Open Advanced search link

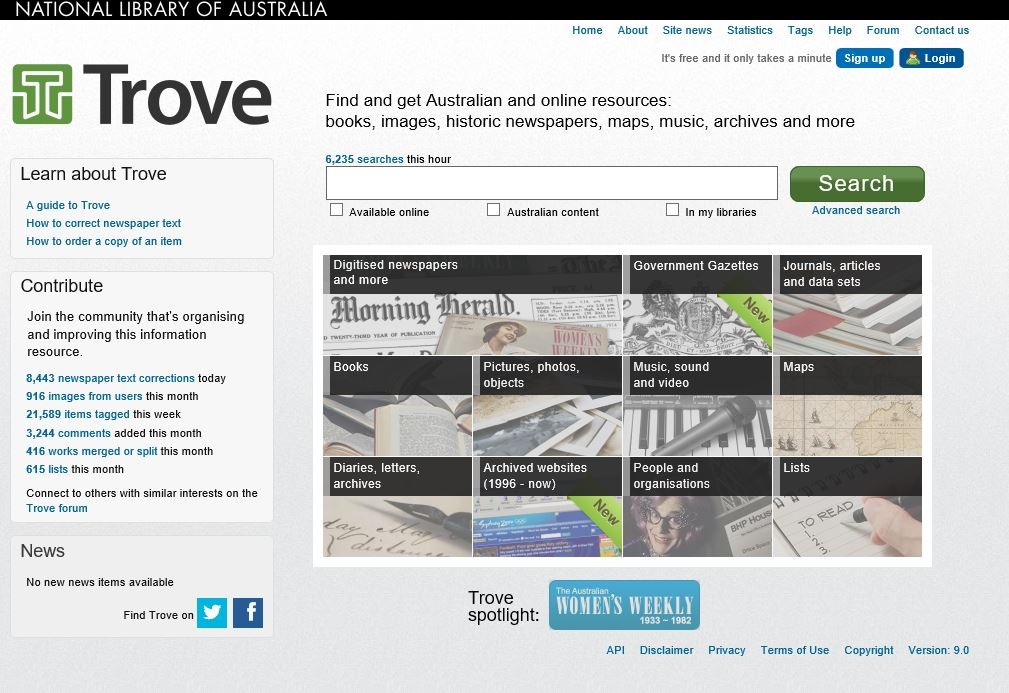[x=856, y=210]
